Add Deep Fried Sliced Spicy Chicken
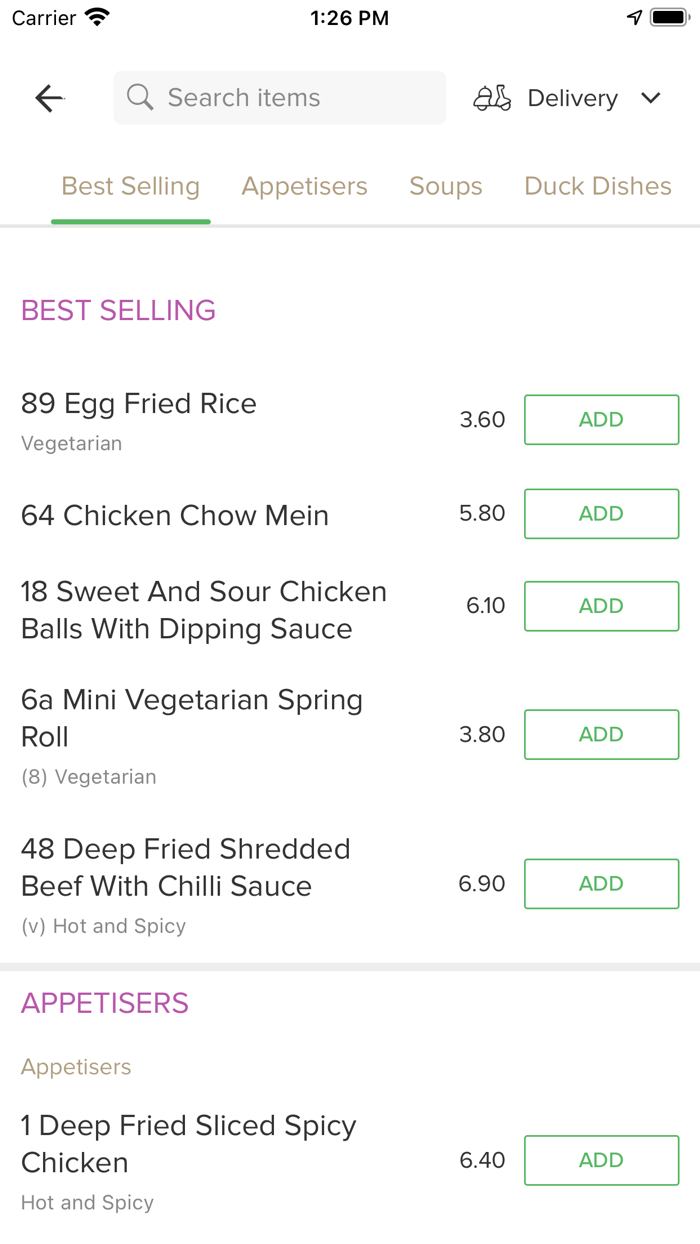The height and width of the screenshot is (1244, 700). point(601,1160)
